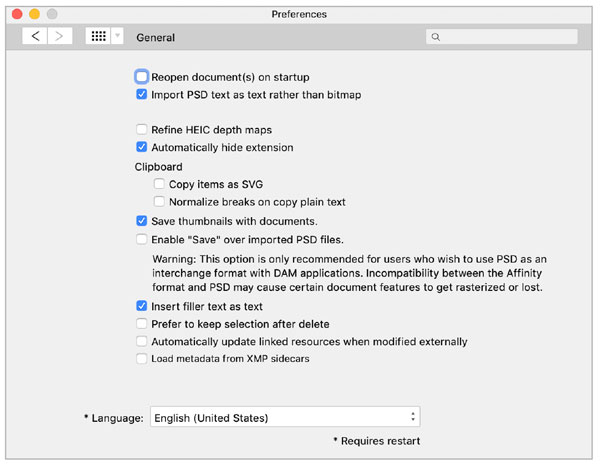Enable Reopen document(s) on startup
This screenshot has width=600, height=467.
142,77
